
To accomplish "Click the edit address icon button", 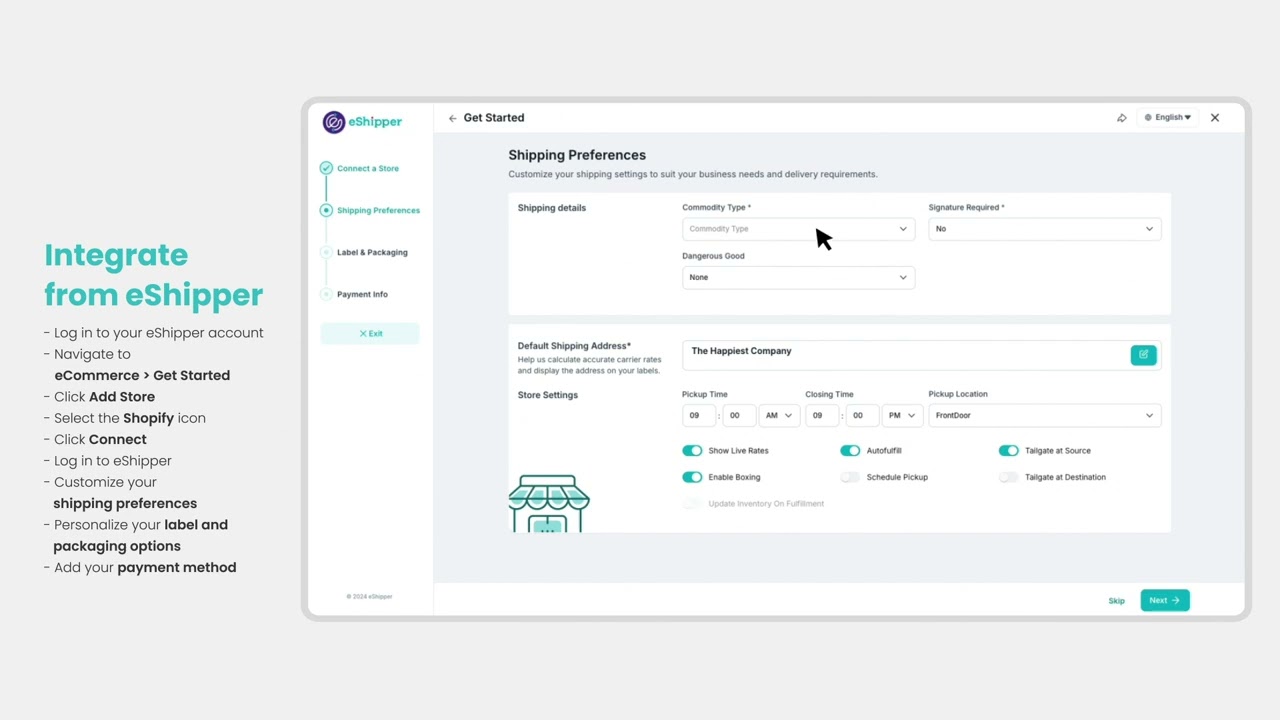I will pyautogui.click(x=1143, y=354).
